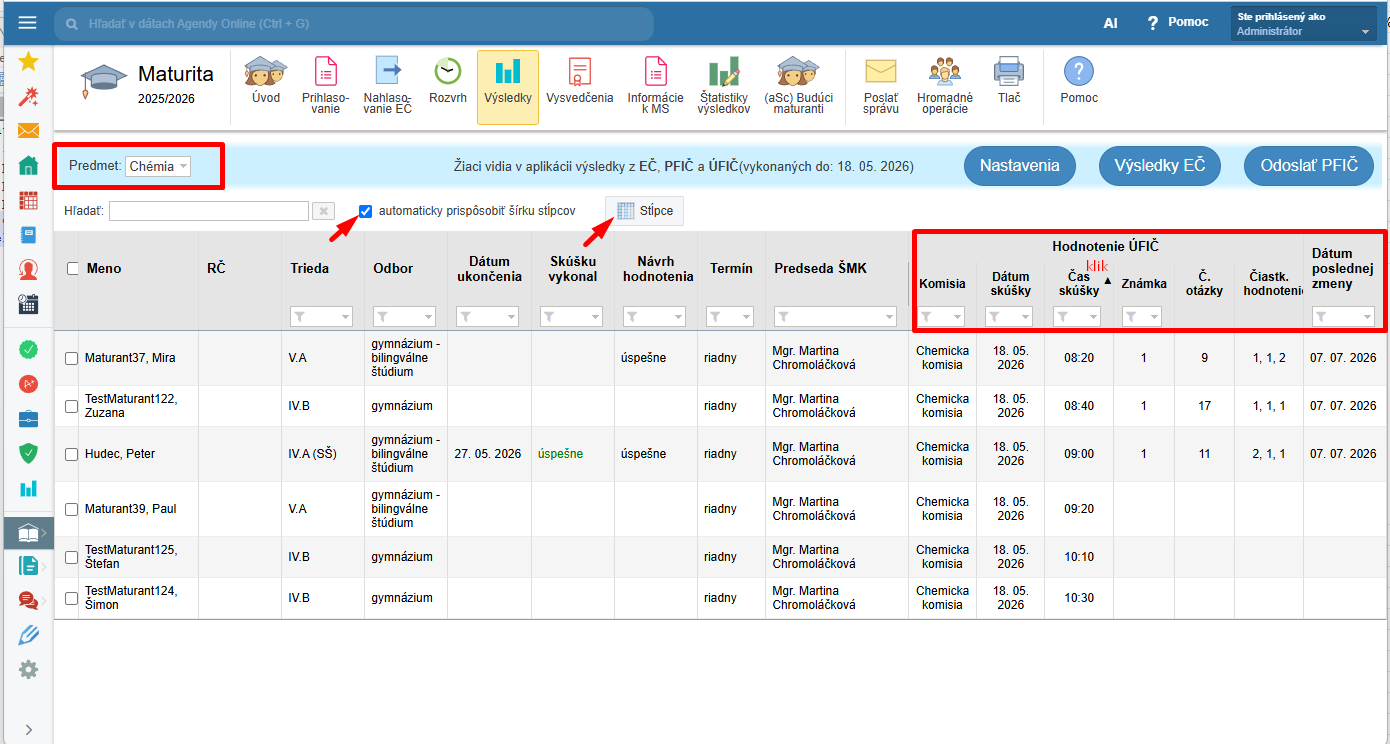Viewport: 1390px width, 744px height.
Task: Open the green house home sidebar icon
Action: [28, 166]
